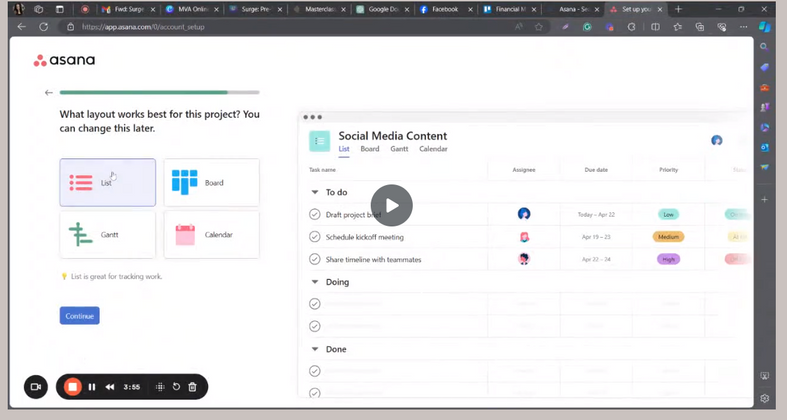This screenshot has width=787, height=420.
Task: Pause the screen recording
Action: coord(92,387)
